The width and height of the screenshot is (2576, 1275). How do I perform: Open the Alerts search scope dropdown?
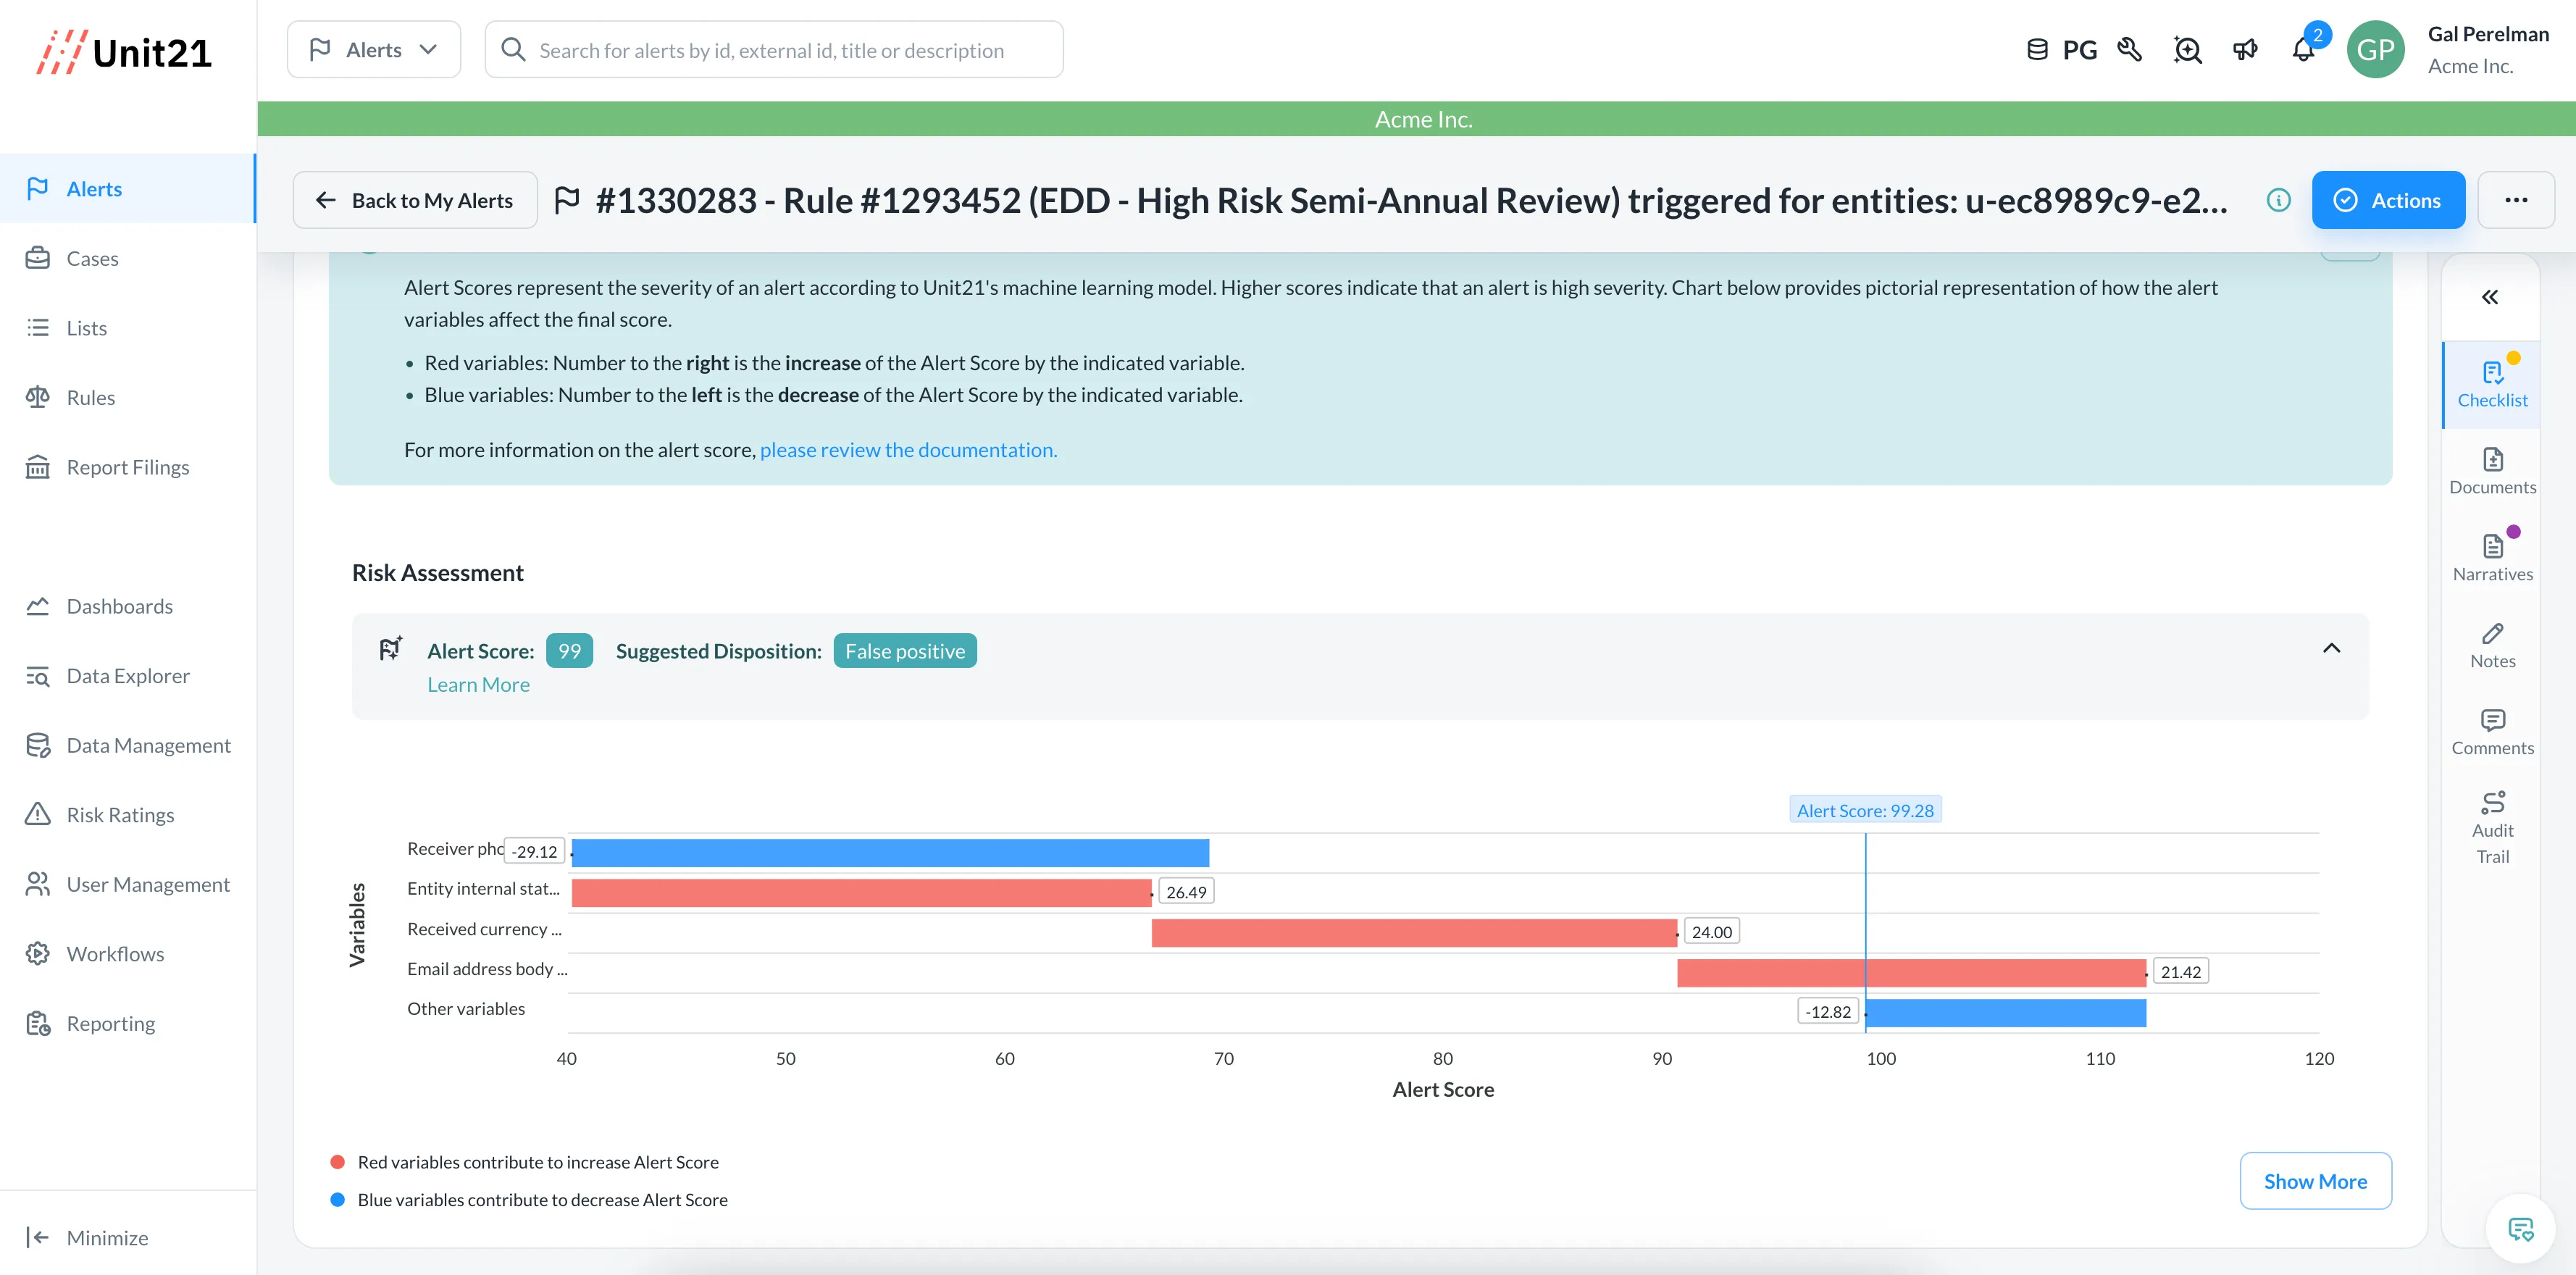374,50
